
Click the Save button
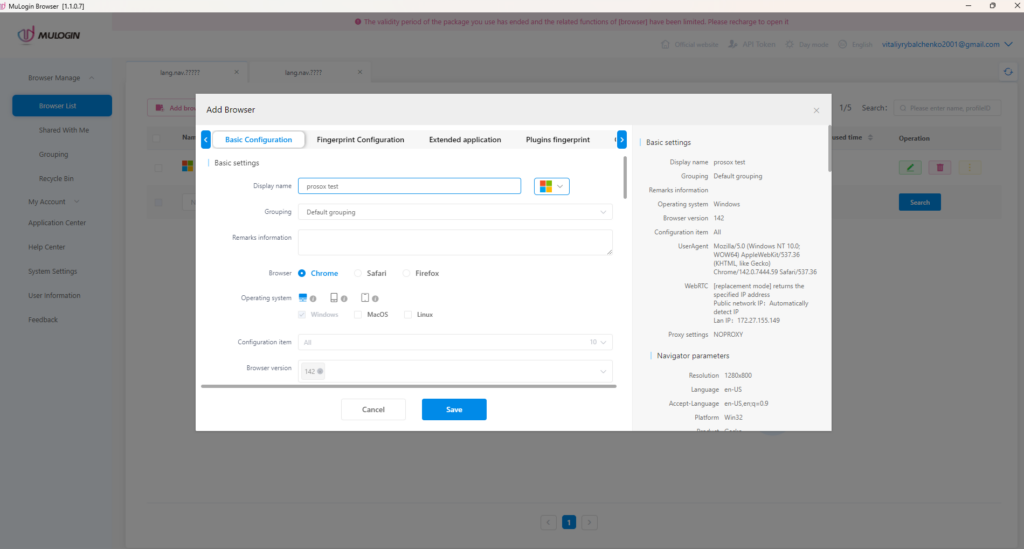click(454, 409)
